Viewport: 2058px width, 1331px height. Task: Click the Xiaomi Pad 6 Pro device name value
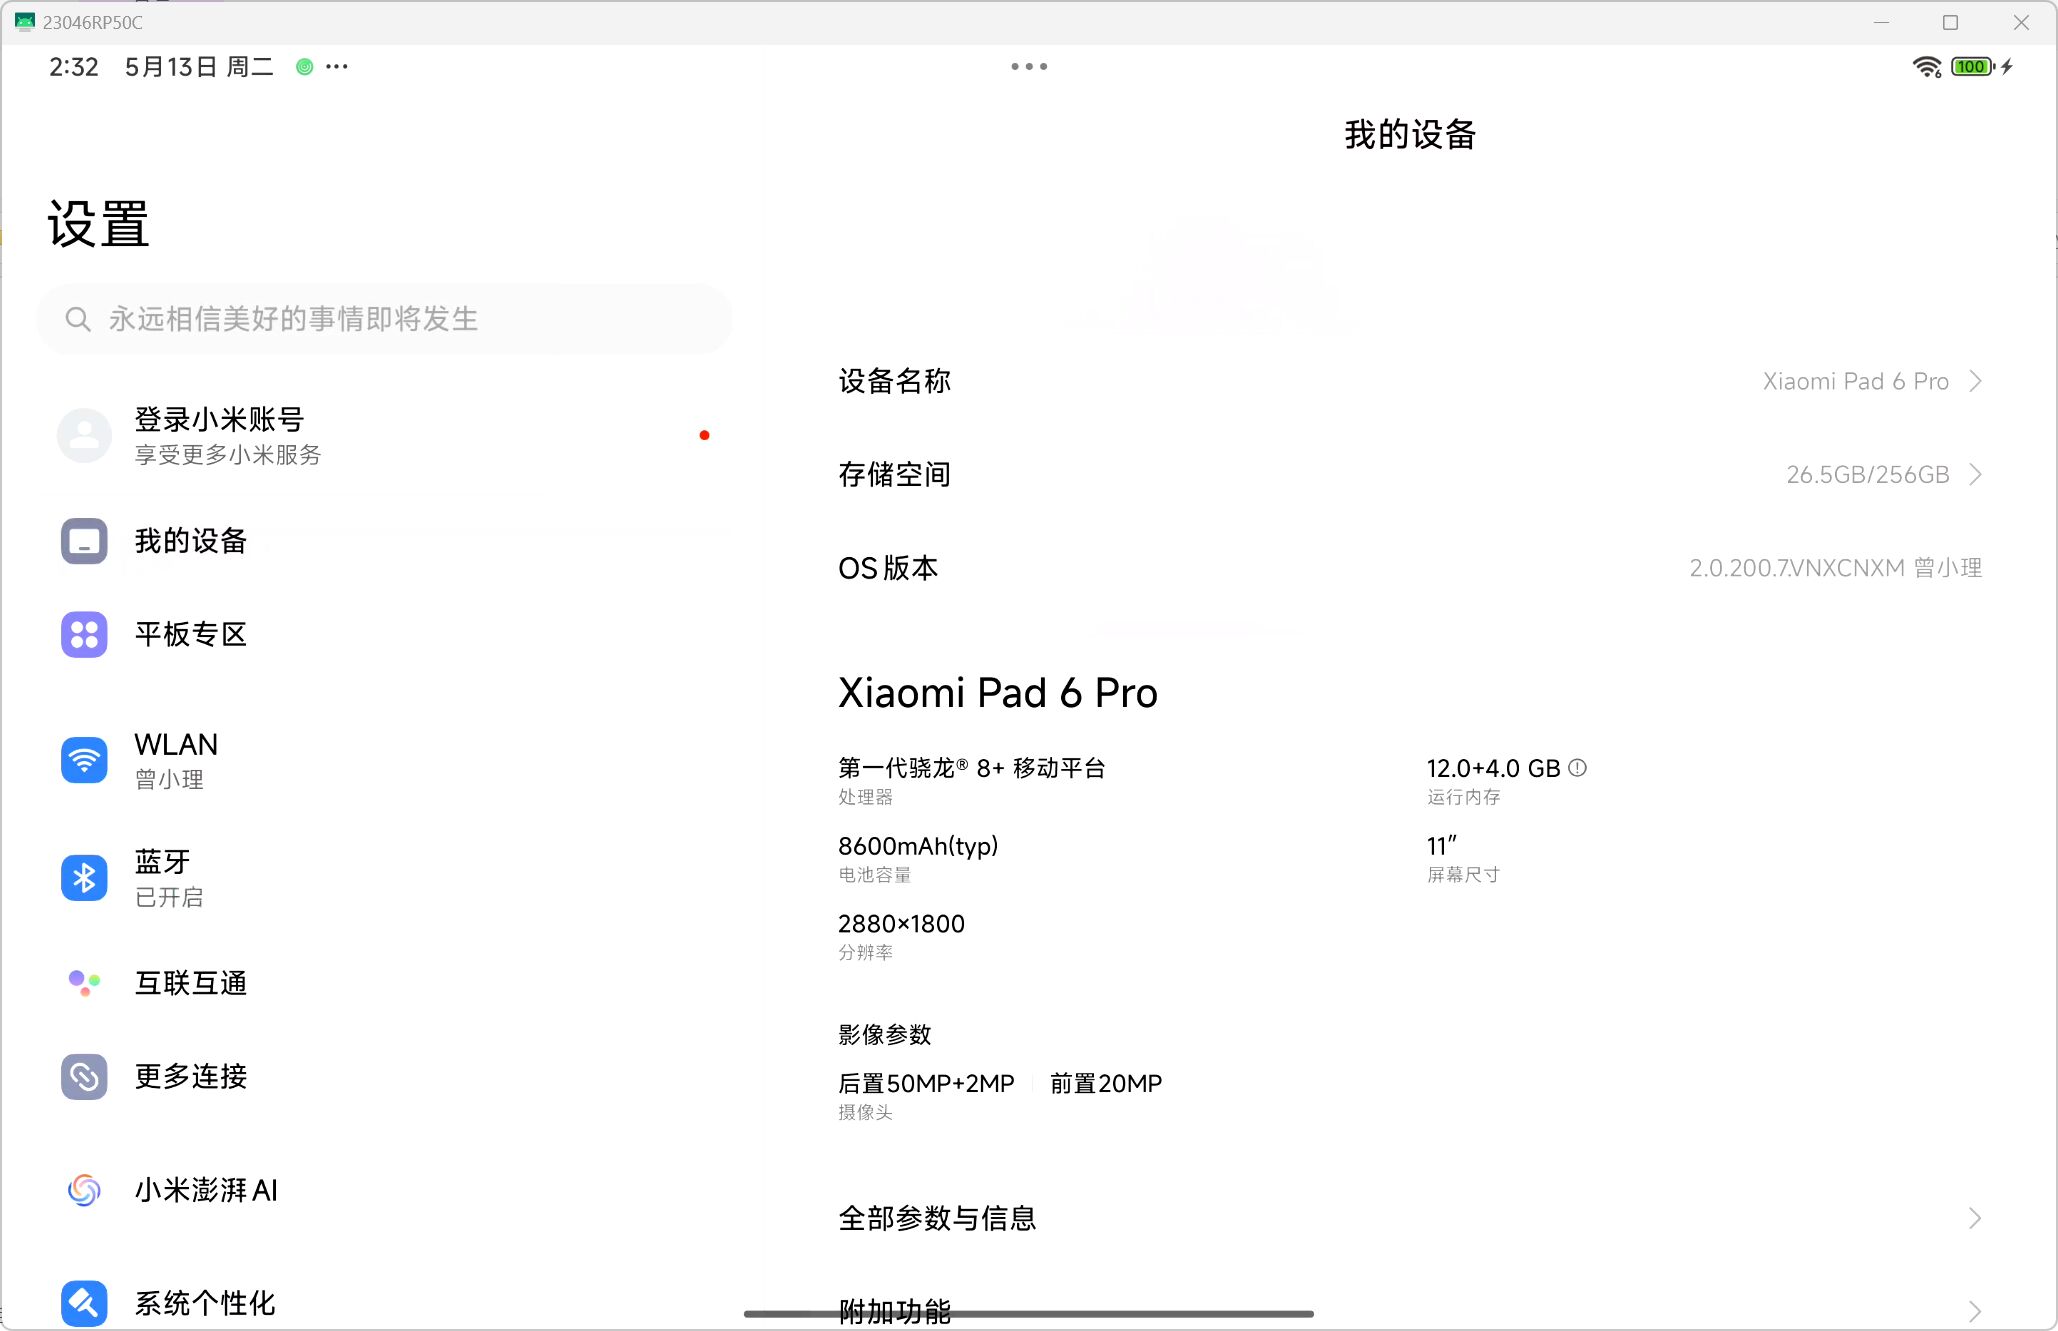pos(1855,381)
